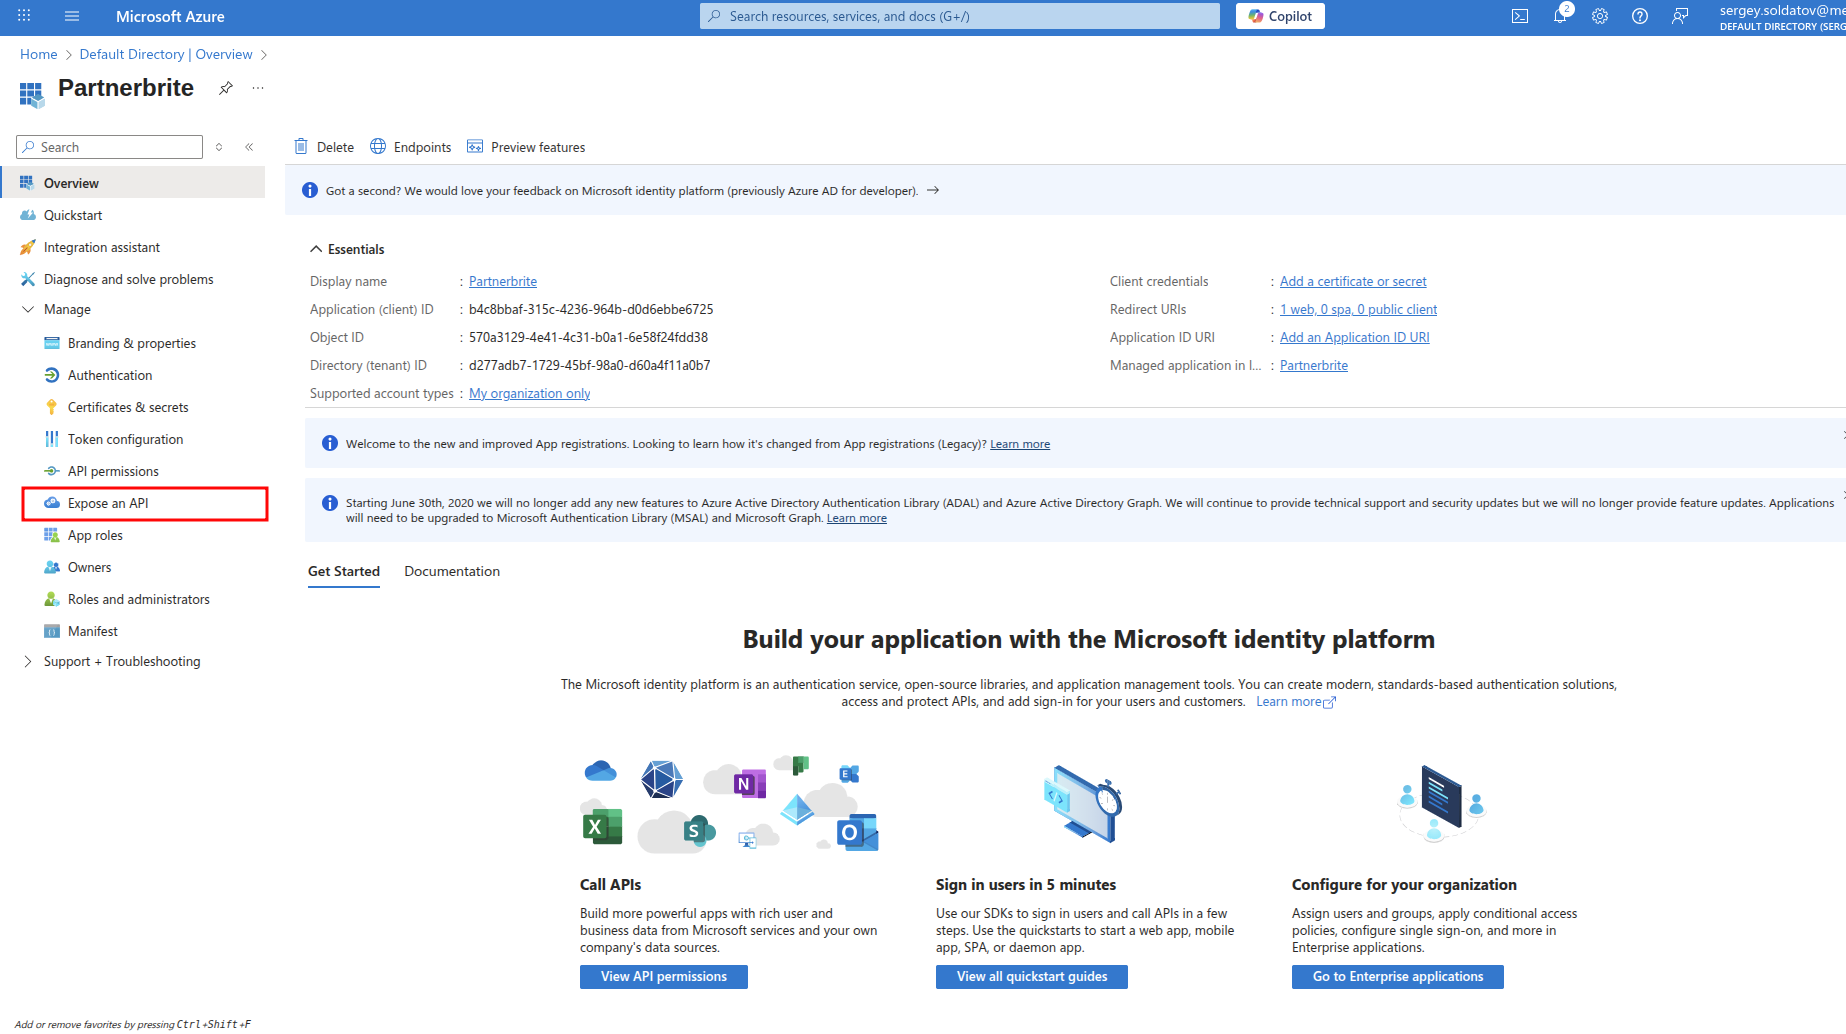Click View API permissions button
The height and width of the screenshot is (1034, 1846).
[x=664, y=977]
